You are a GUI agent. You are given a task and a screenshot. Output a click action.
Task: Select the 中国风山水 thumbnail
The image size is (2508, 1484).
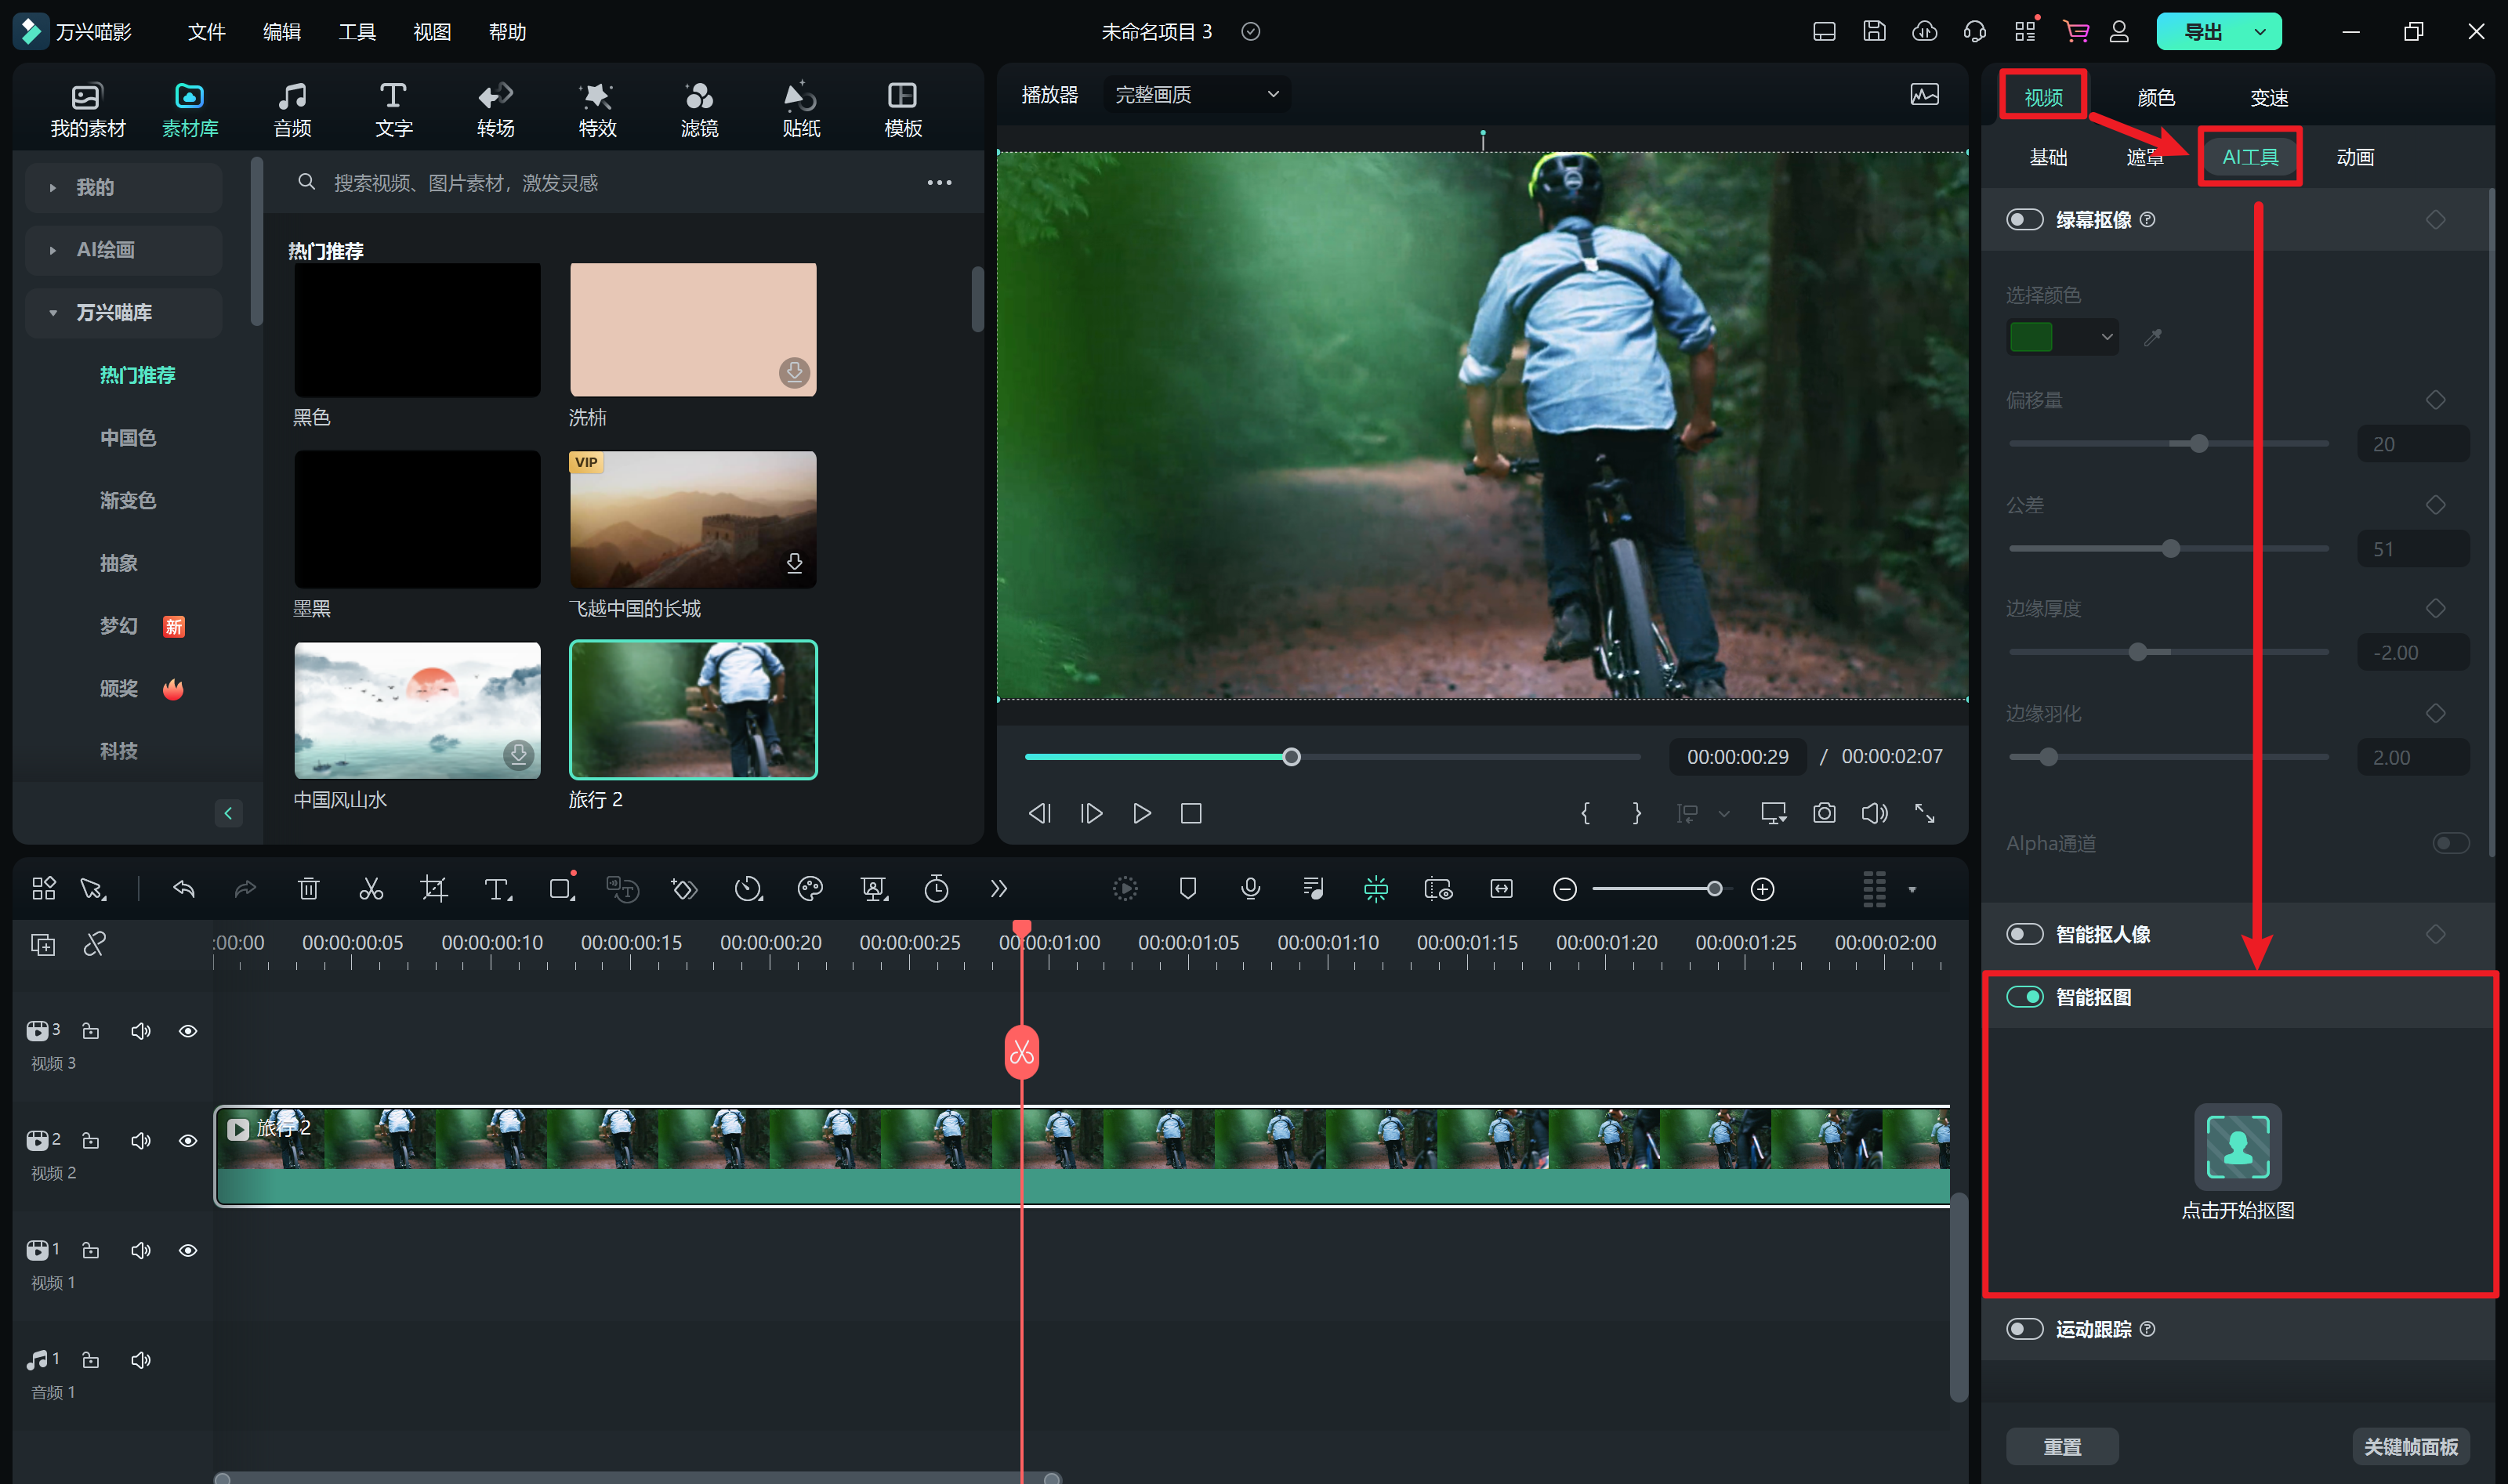point(417,710)
